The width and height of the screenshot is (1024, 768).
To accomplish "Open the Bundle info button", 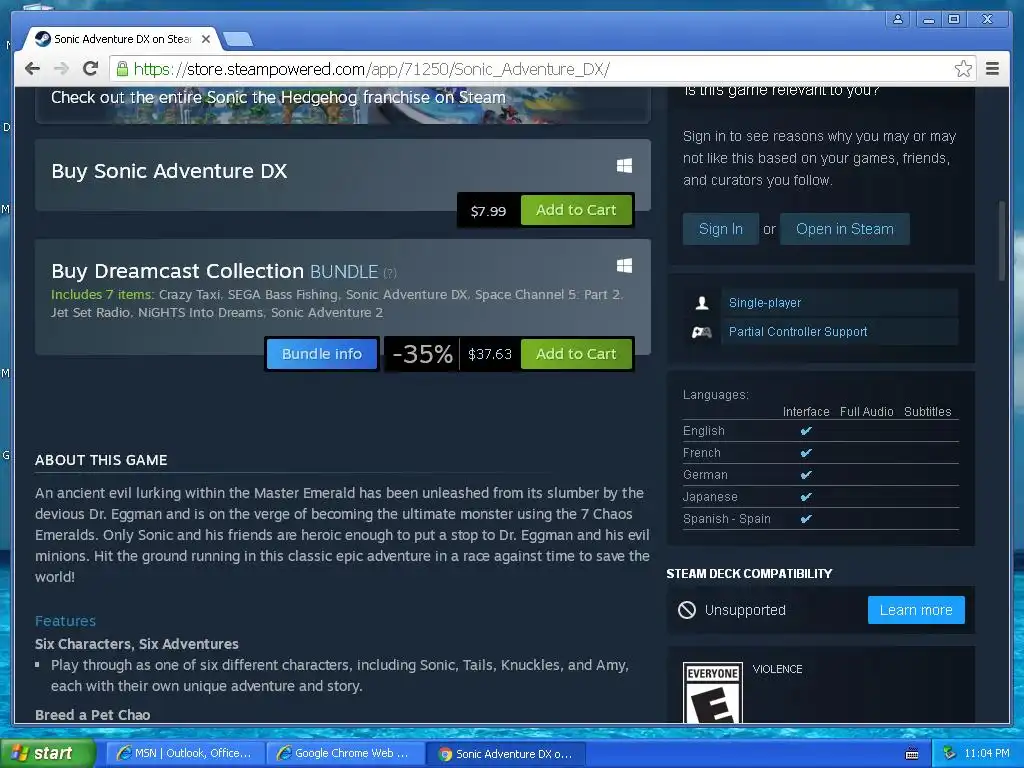I will pyautogui.click(x=321, y=354).
